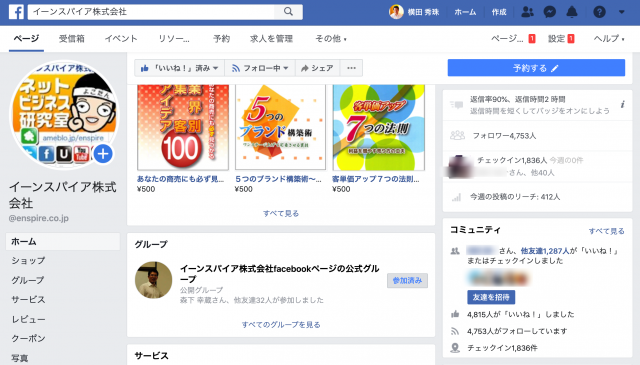The image size is (640, 365).
Task: Expand the ヘルプ menu
Action: pos(609,39)
